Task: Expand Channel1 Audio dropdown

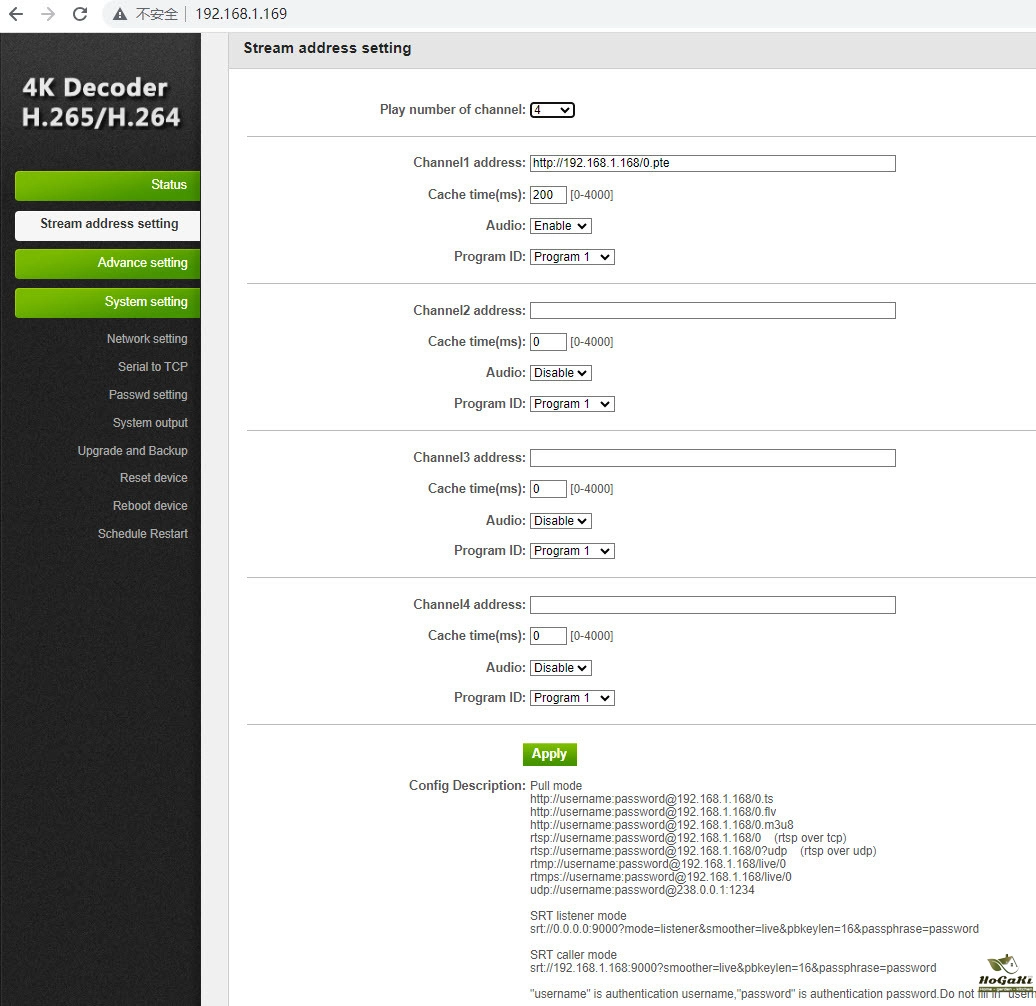Action: [x=561, y=226]
